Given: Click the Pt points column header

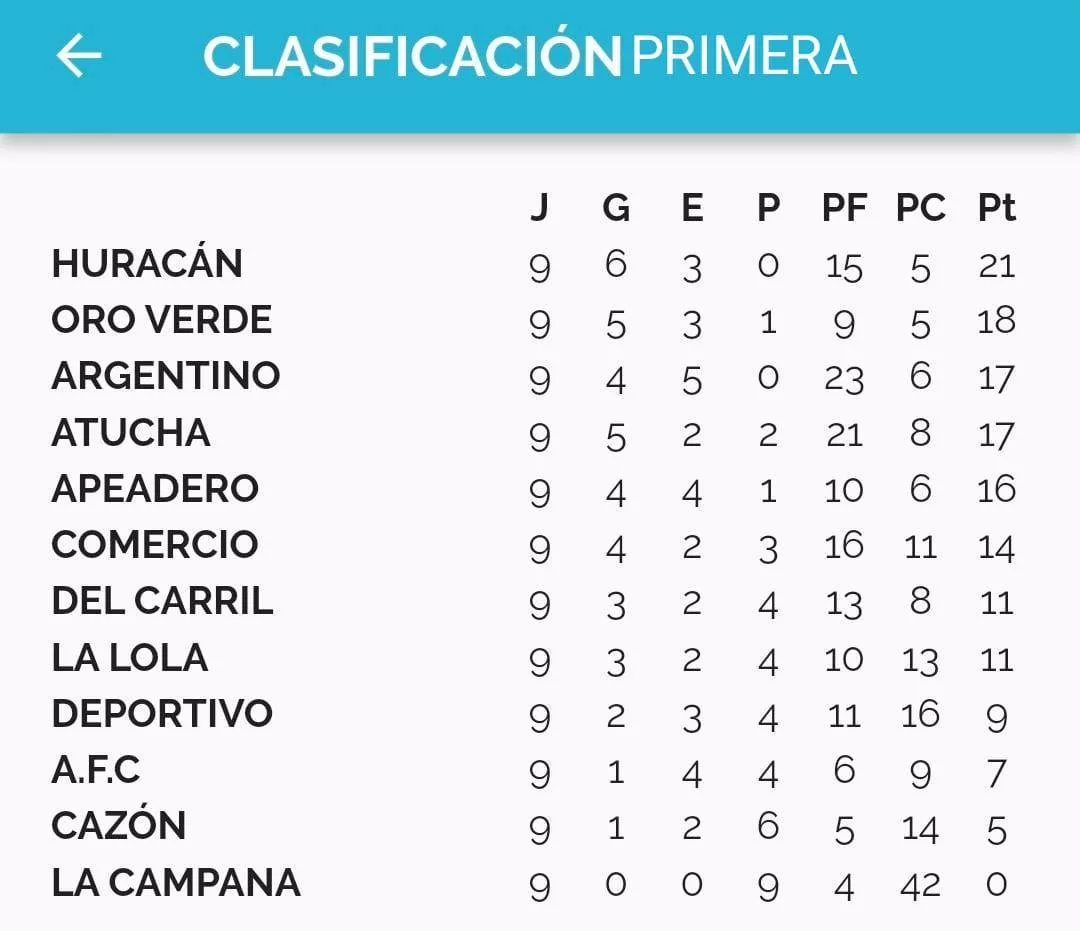Looking at the screenshot, I should tap(996, 208).
